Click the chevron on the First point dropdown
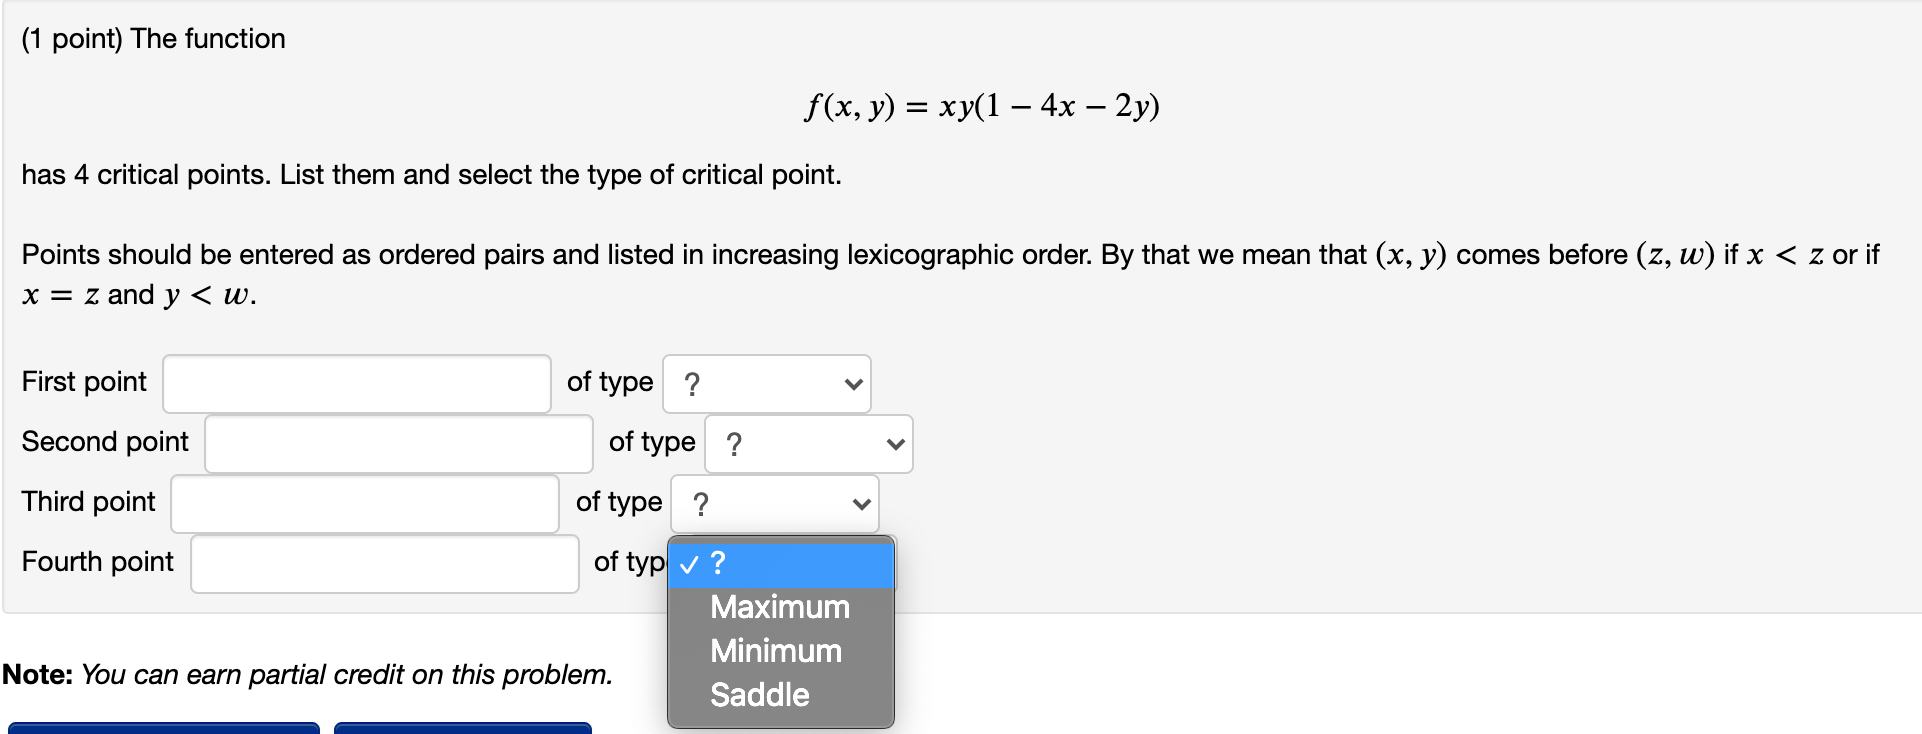This screenshot has height=734, width=1922. coord(852,383)
